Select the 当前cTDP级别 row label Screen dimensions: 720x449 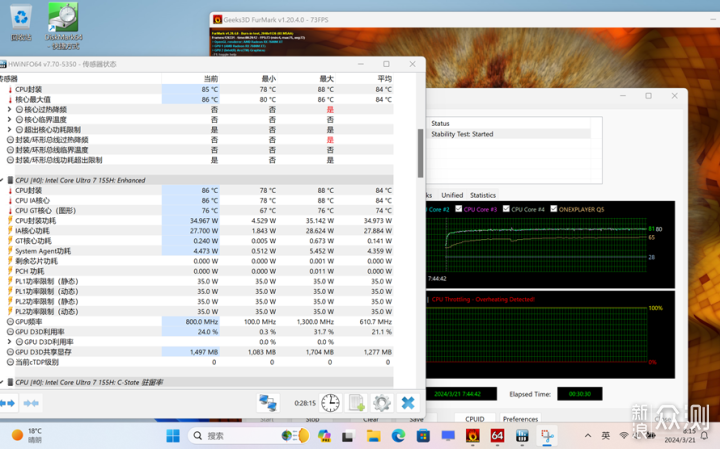(x=37, y=362)
